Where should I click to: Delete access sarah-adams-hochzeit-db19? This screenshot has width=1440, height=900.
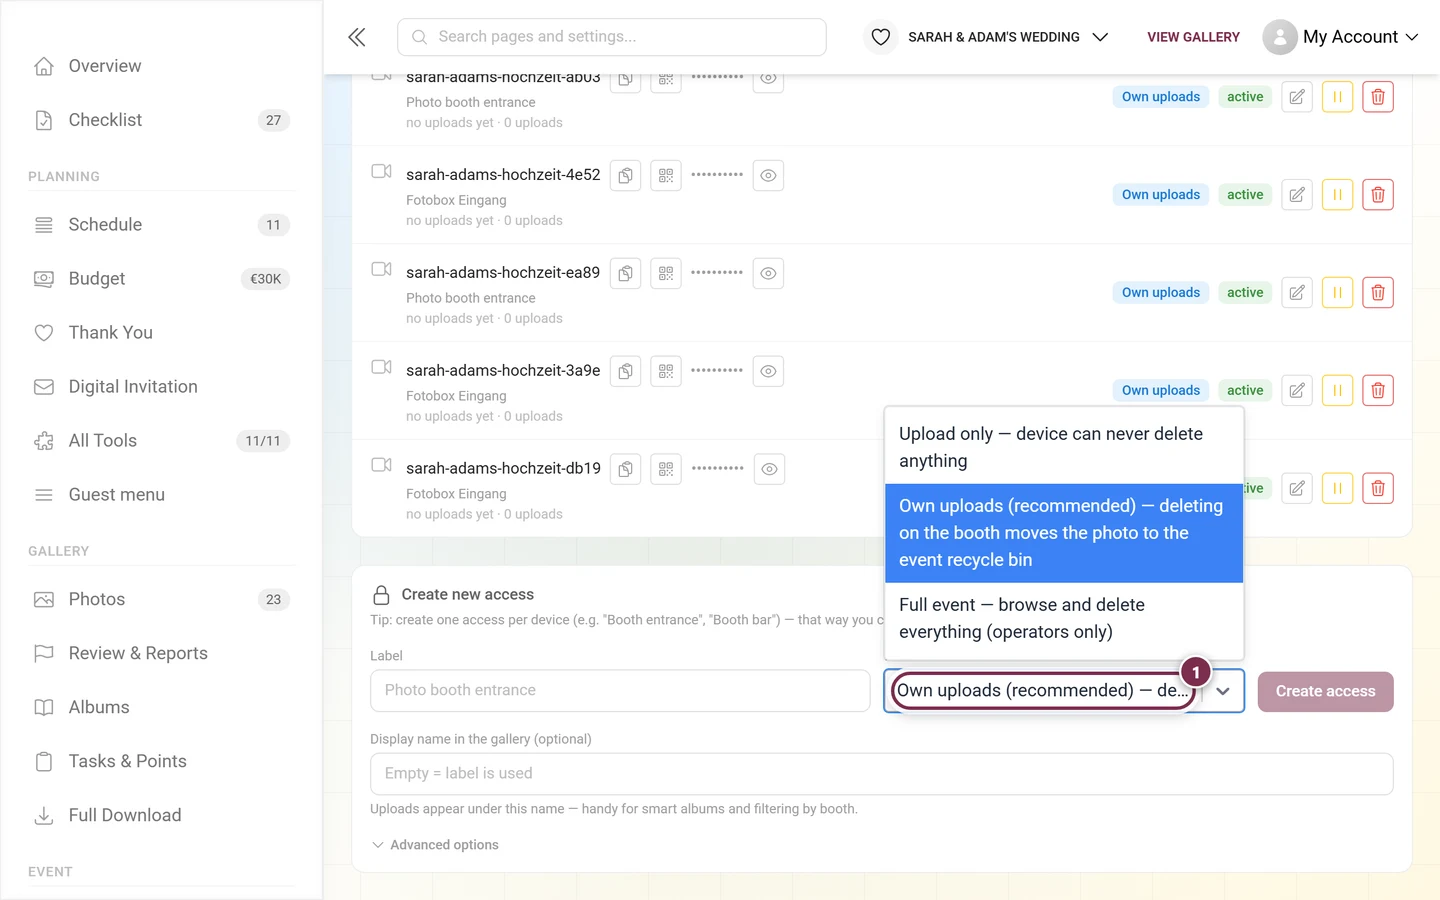(x=1378, y=489)
